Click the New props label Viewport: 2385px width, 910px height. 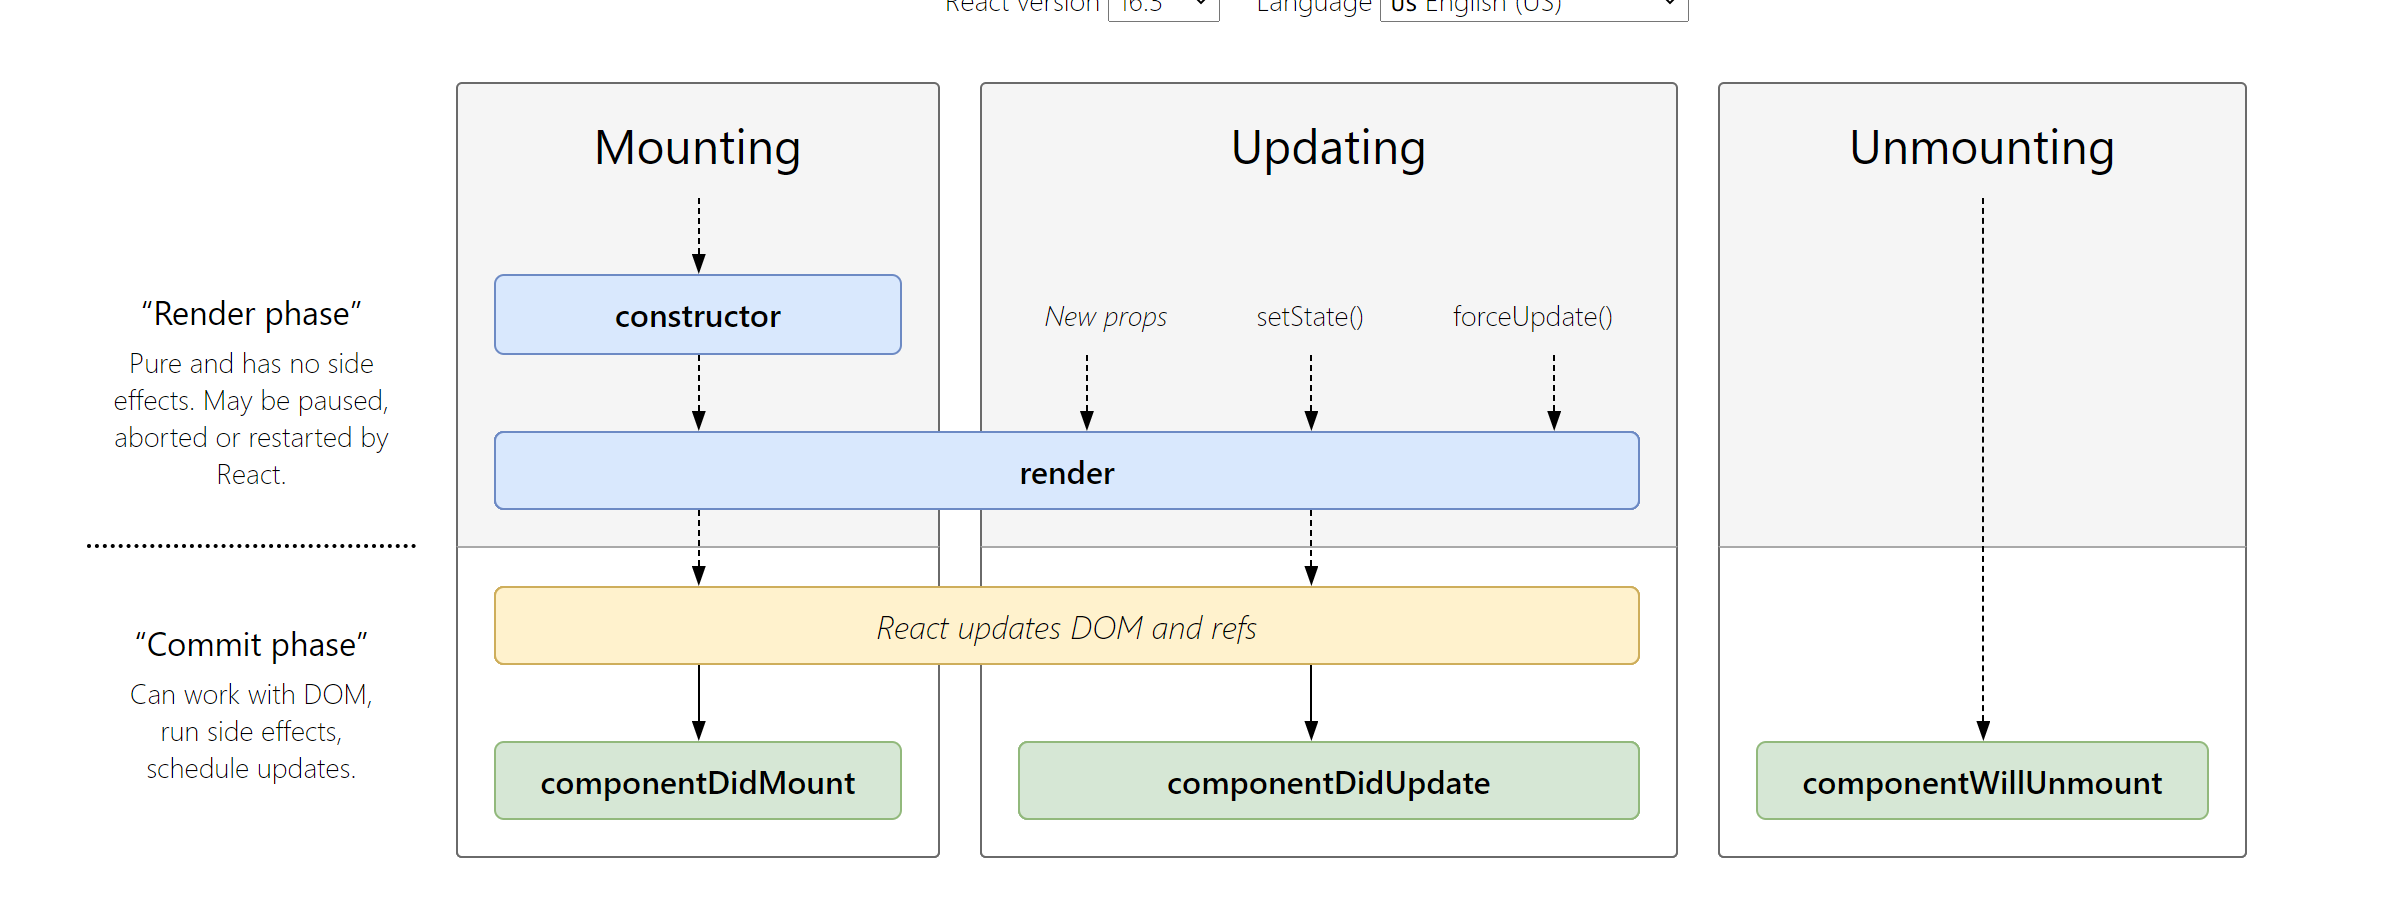(1105, 317)
